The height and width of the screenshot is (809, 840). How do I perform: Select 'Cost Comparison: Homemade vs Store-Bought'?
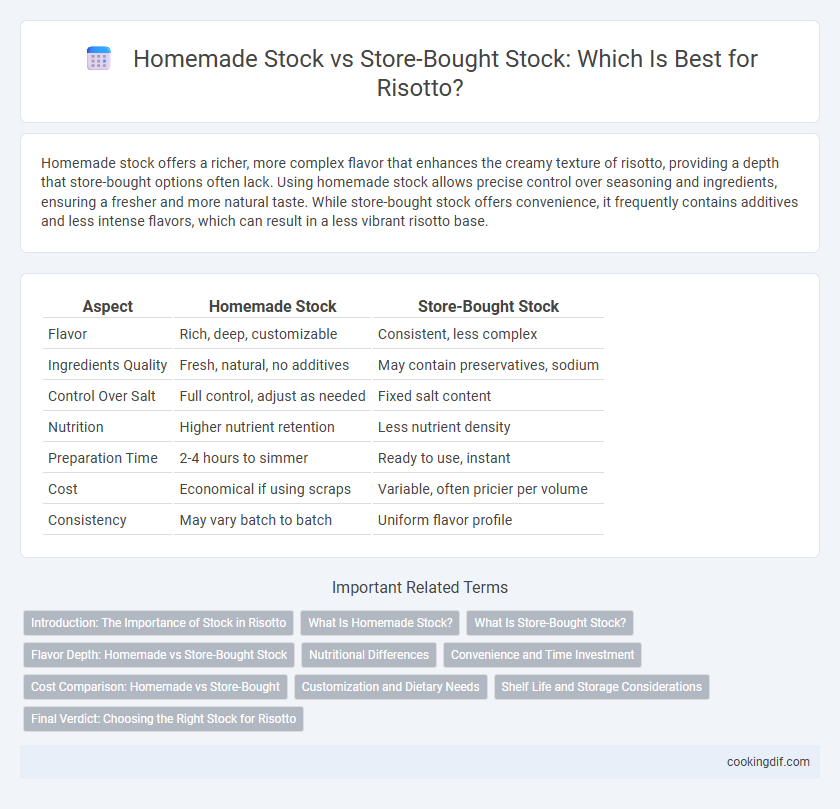pos(155,687)
